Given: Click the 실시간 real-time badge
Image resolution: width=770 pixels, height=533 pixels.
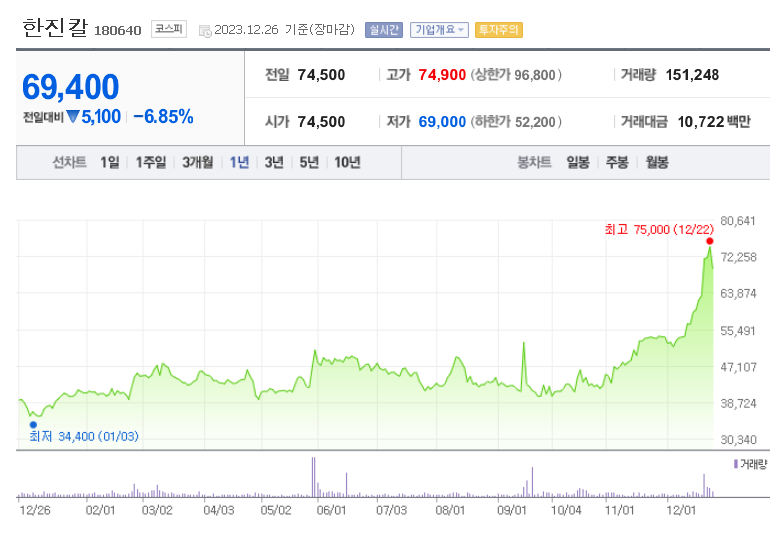Looking at the screenshot, I should [x=384, y=30].
